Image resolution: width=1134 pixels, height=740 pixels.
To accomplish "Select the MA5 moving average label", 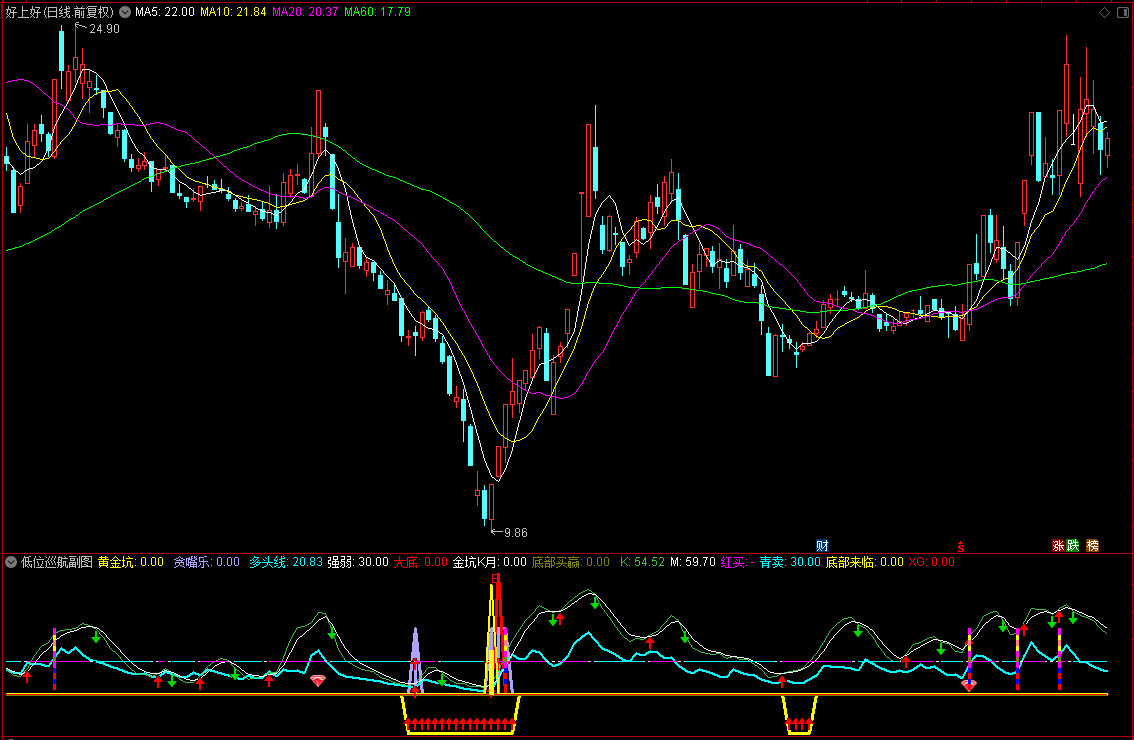I will (x=165, y=12).
